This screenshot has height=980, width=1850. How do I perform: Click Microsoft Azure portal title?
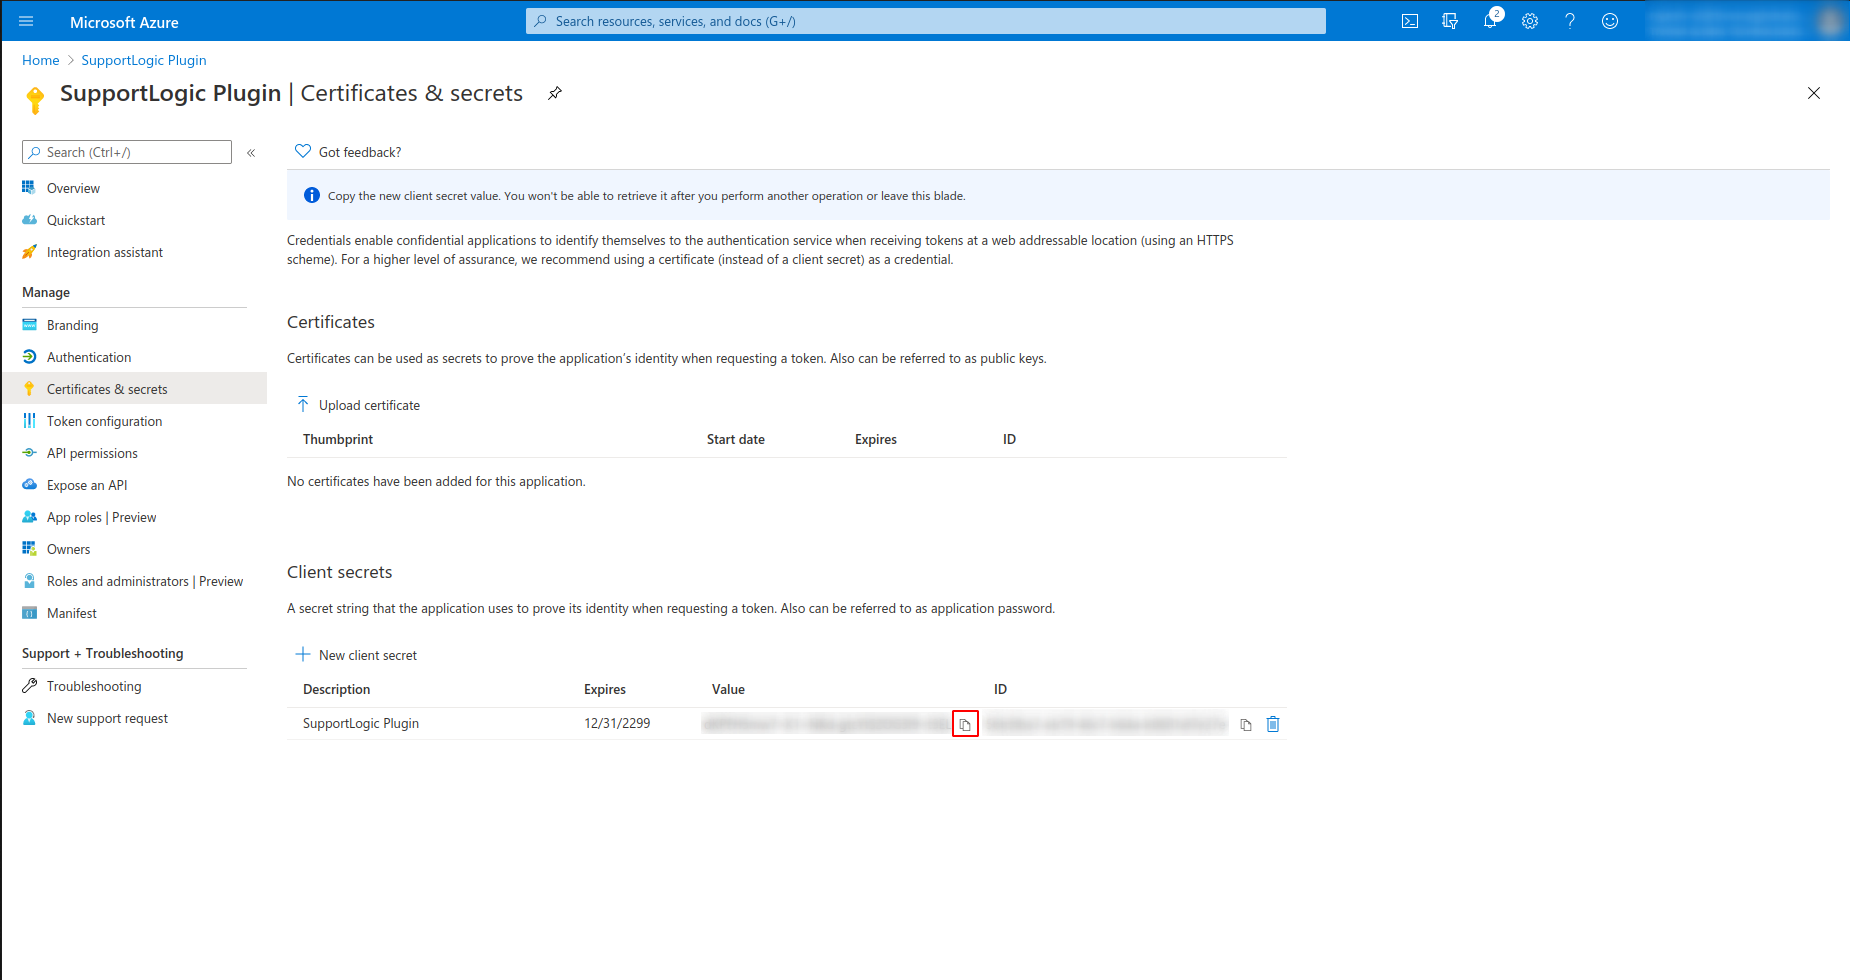(124, 22)
